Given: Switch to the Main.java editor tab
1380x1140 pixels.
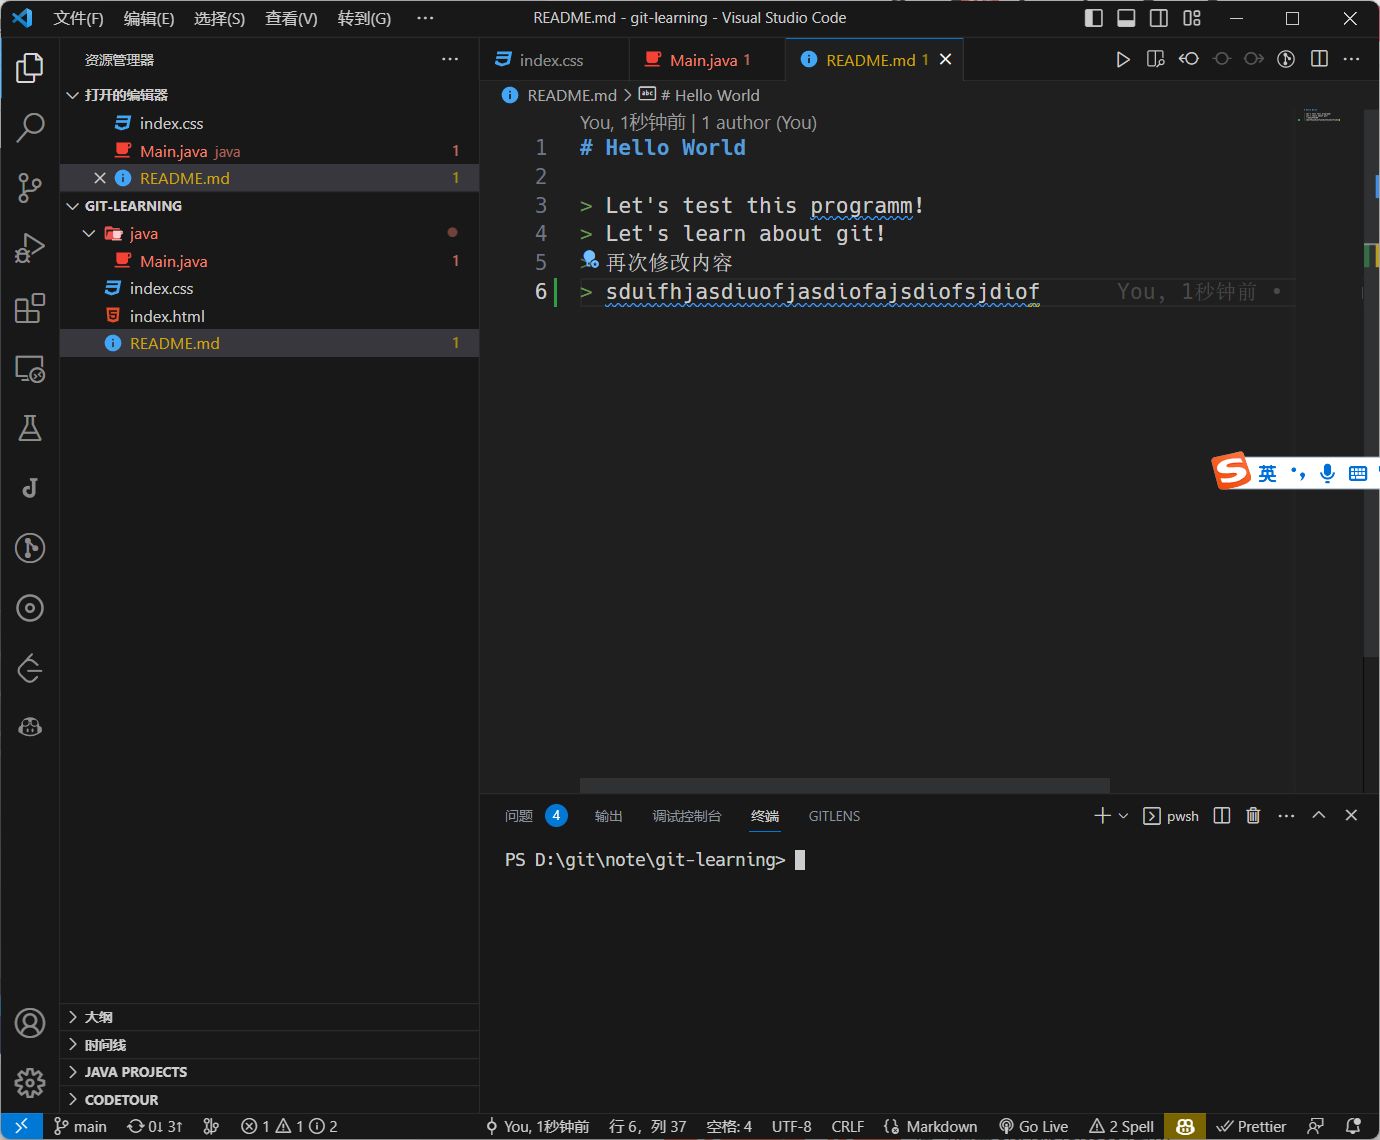Looking at the screenshot, I should 702,60.
